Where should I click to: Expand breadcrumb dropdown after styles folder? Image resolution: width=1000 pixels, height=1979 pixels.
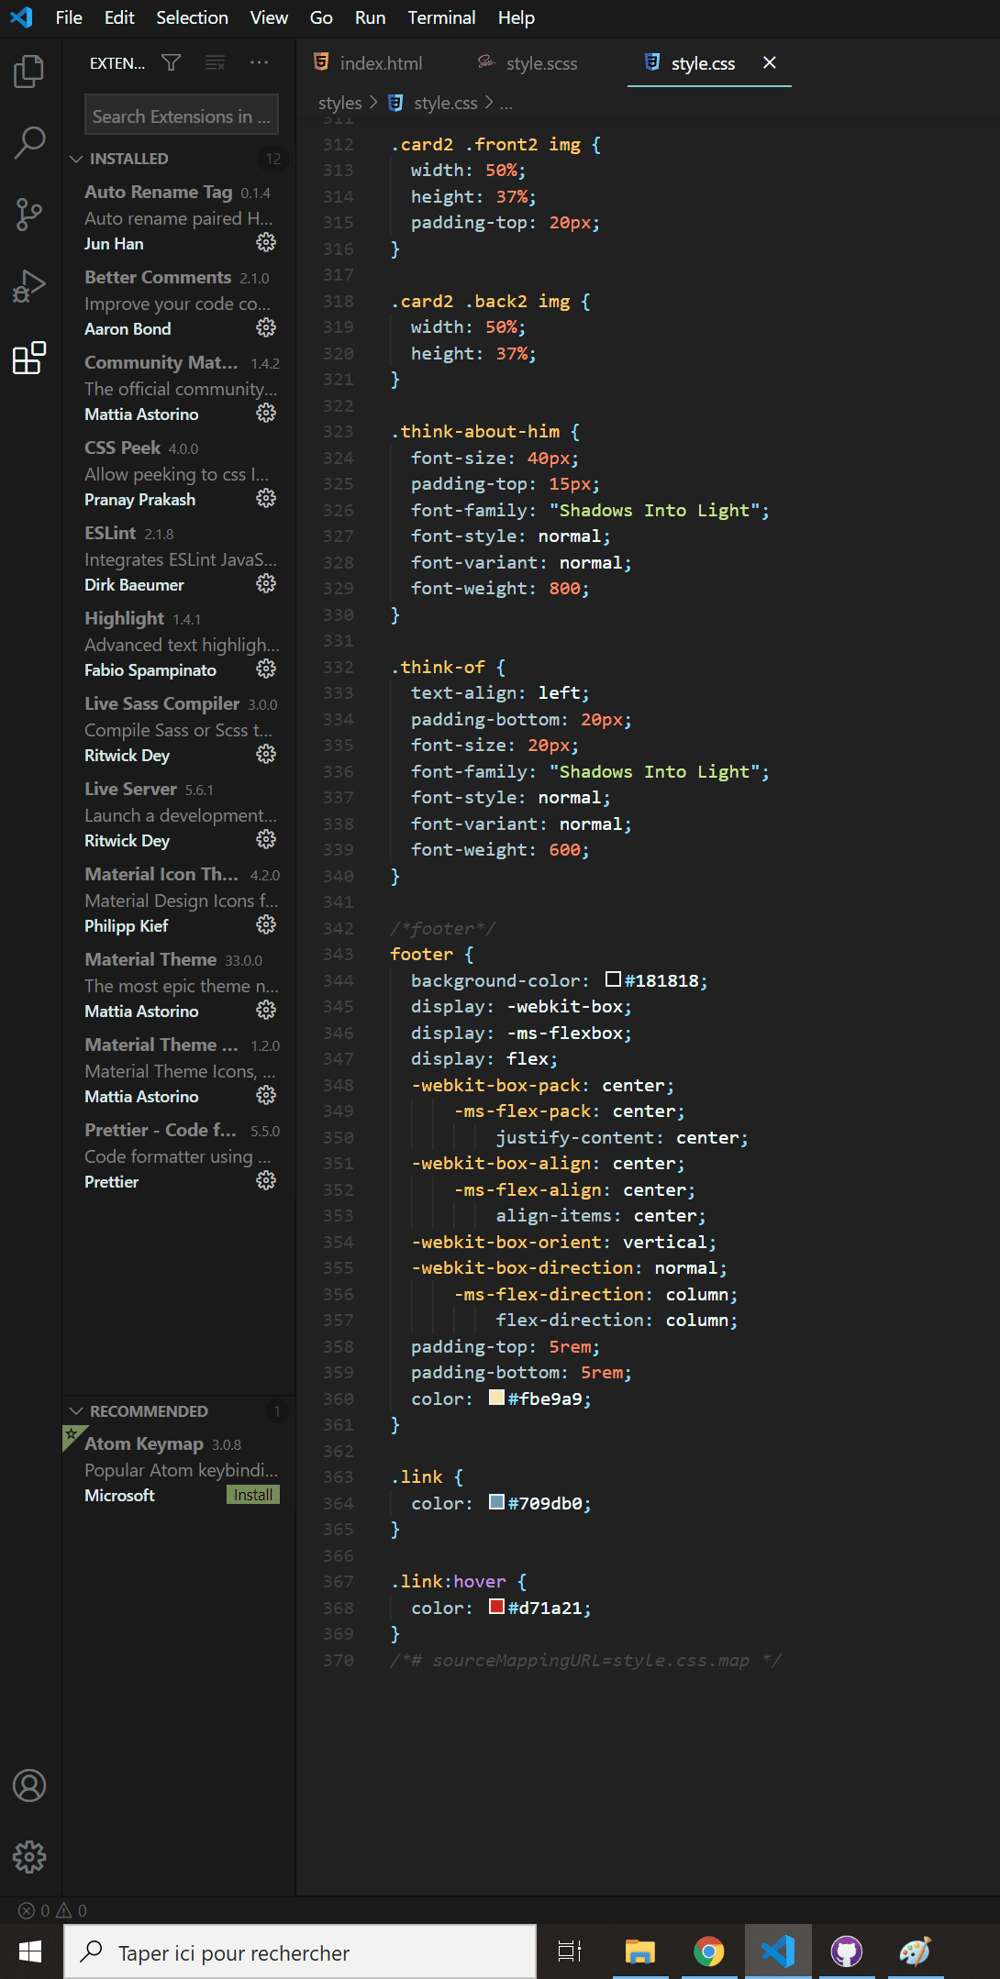click(374, 102)
